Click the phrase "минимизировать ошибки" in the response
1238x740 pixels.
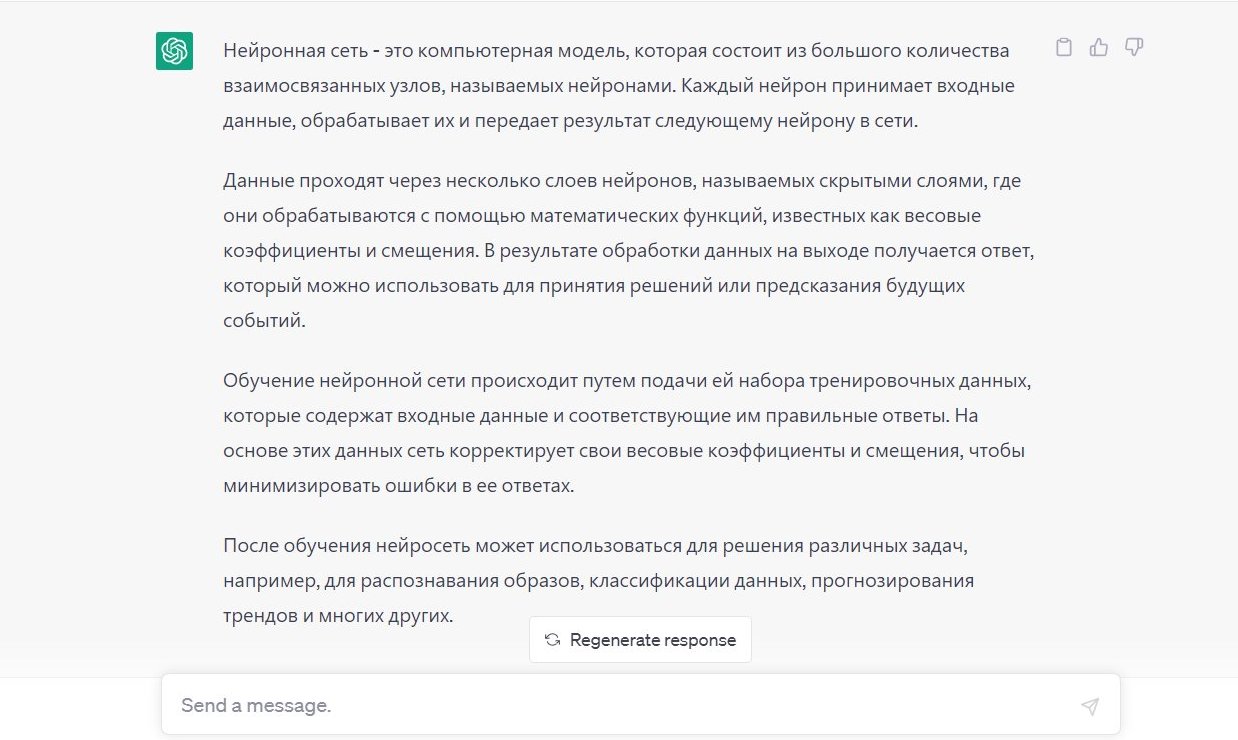(x=317, y=486)
